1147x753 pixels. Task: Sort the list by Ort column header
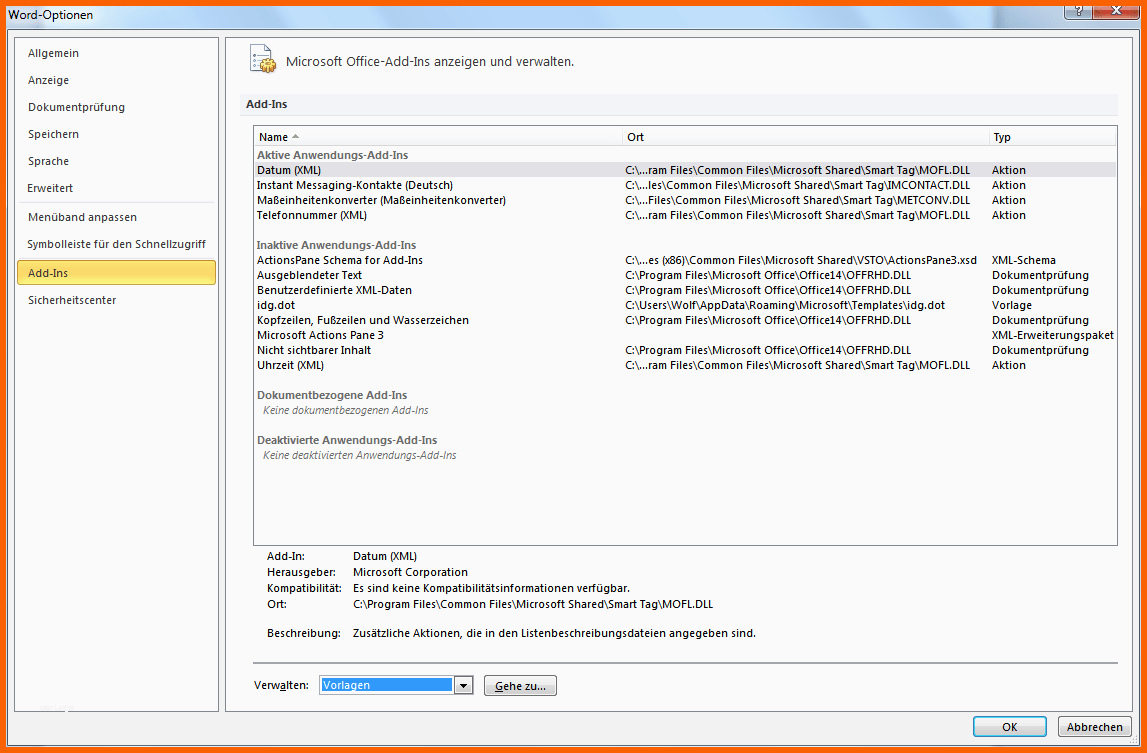tap(805, 137)
